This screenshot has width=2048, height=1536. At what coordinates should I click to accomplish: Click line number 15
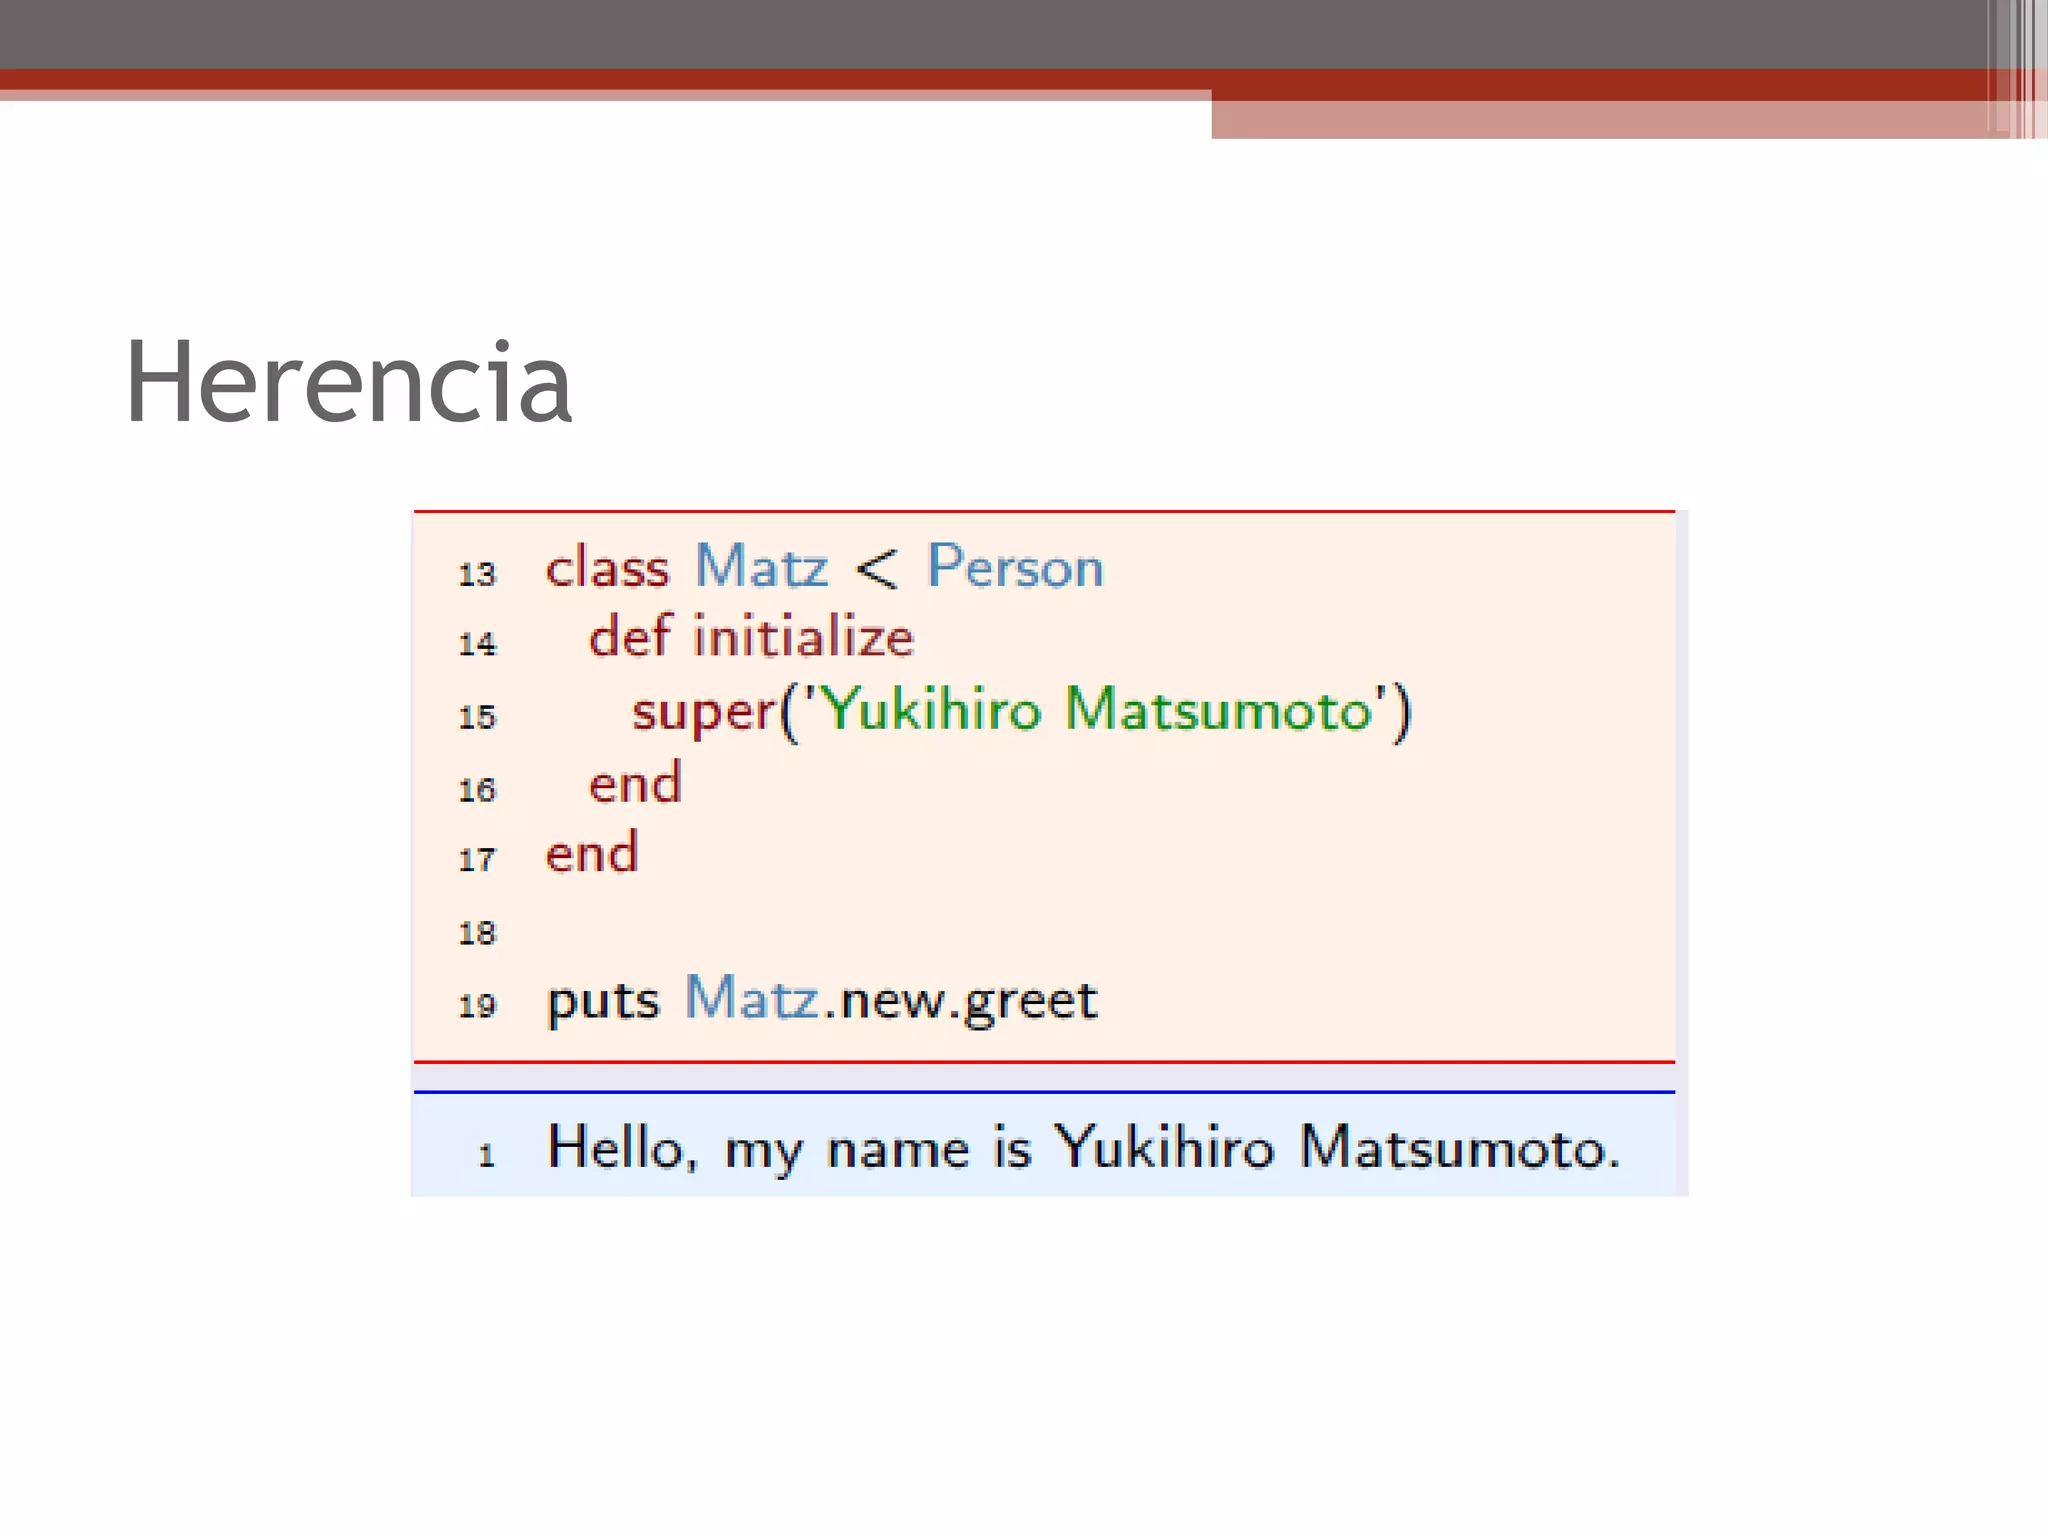click(x=477, y=717)
